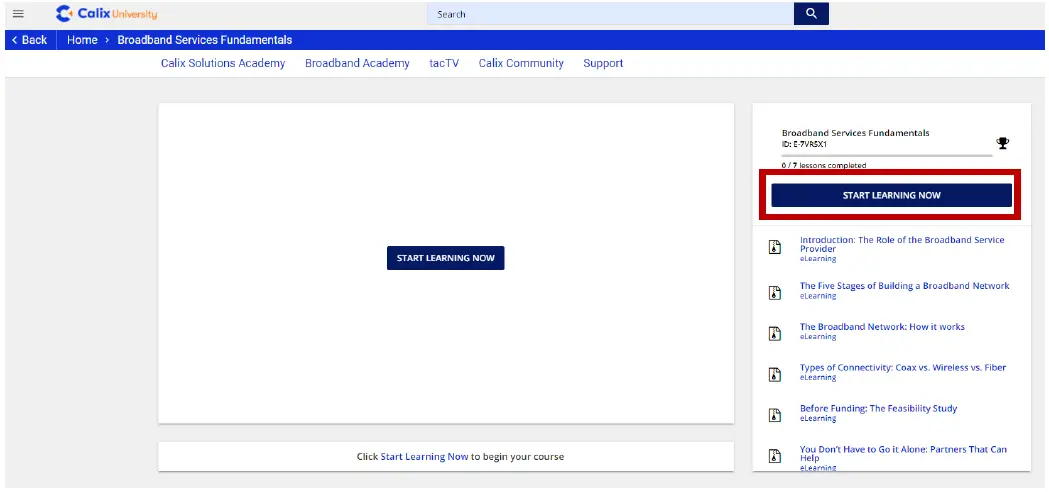
Task: Click Start Learning Now in center player
Action: tap(446, 258)
